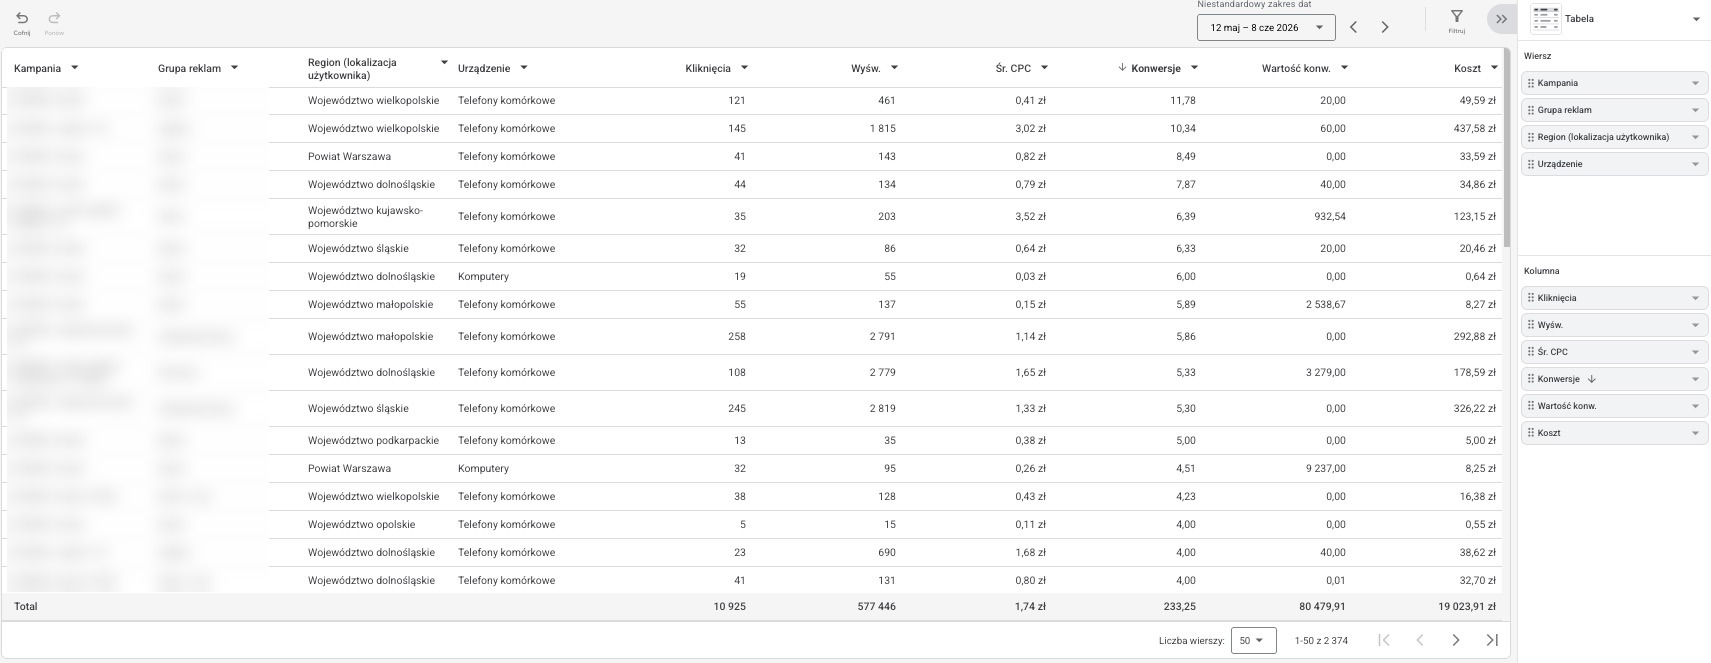This screenshot has height=663, width=1711.
Task: Select the Śr. CPC column field chip
Action: pos(1614,352)
